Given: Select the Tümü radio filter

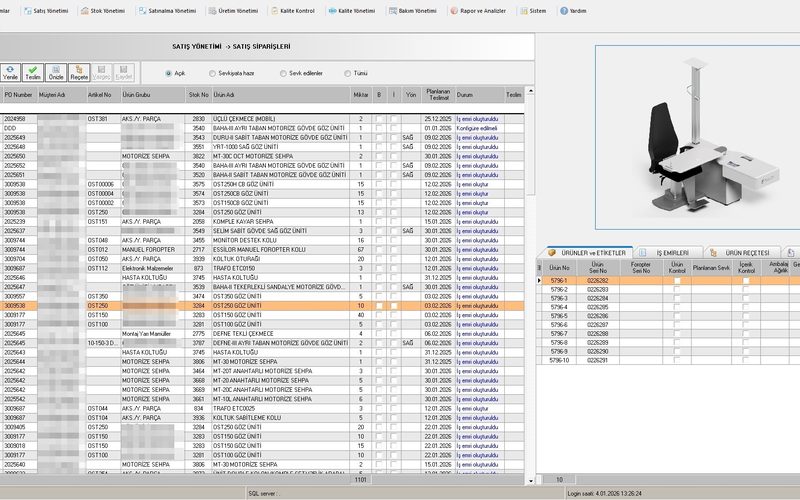Looking at the screenshot, I should pos(347,73).
